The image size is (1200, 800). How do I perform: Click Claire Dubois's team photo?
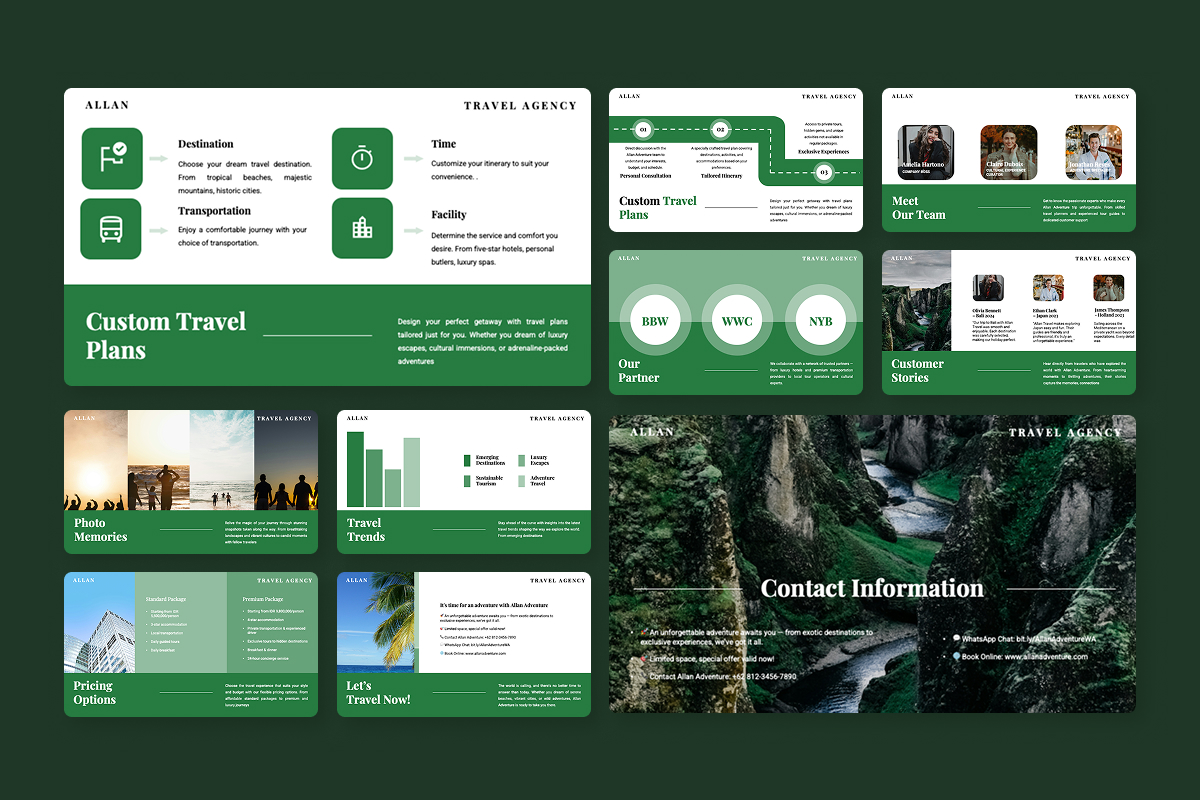(x=1008, y=152)
